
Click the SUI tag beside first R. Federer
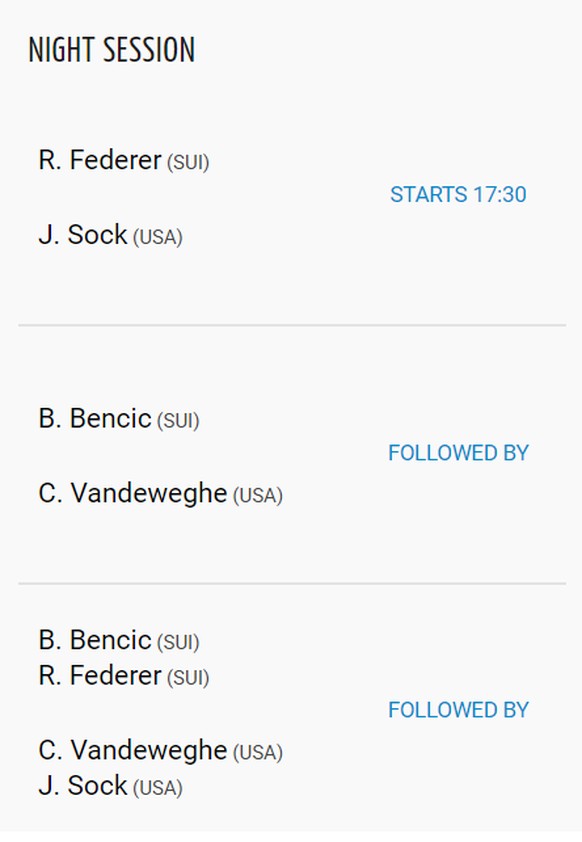coord(188,162)
